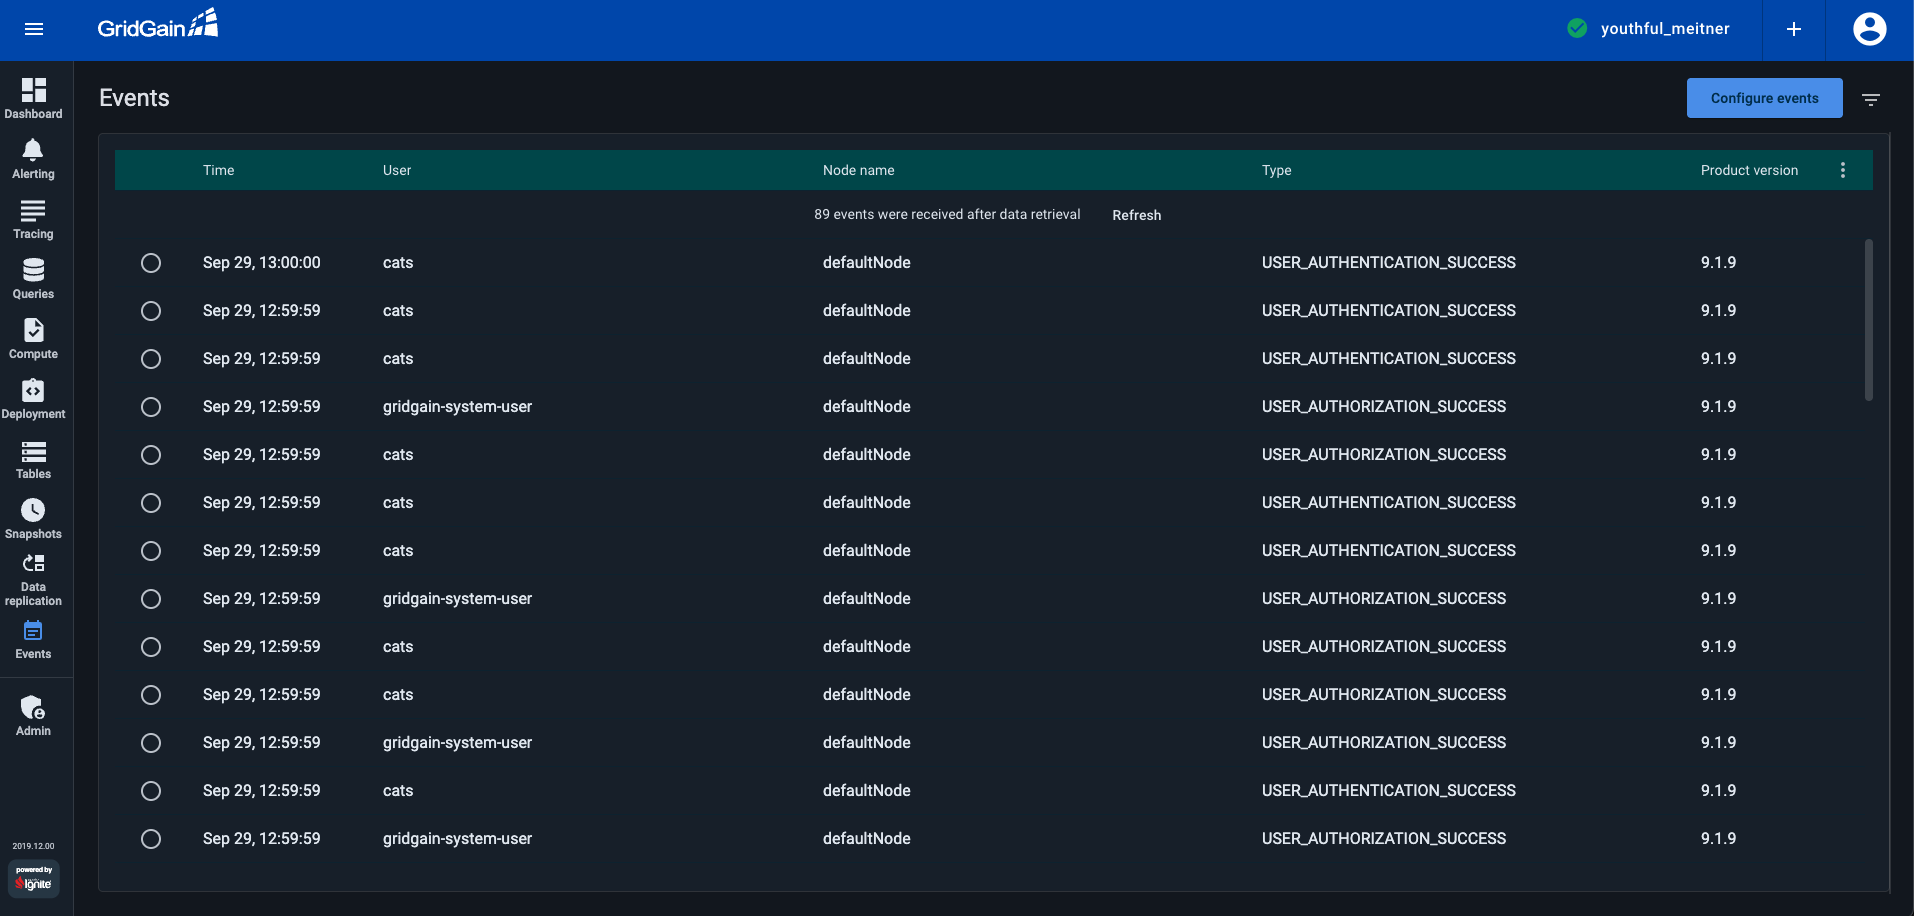Screen dimensions: 1914x916
Task: Open the Compute panel
Action: 33,338
